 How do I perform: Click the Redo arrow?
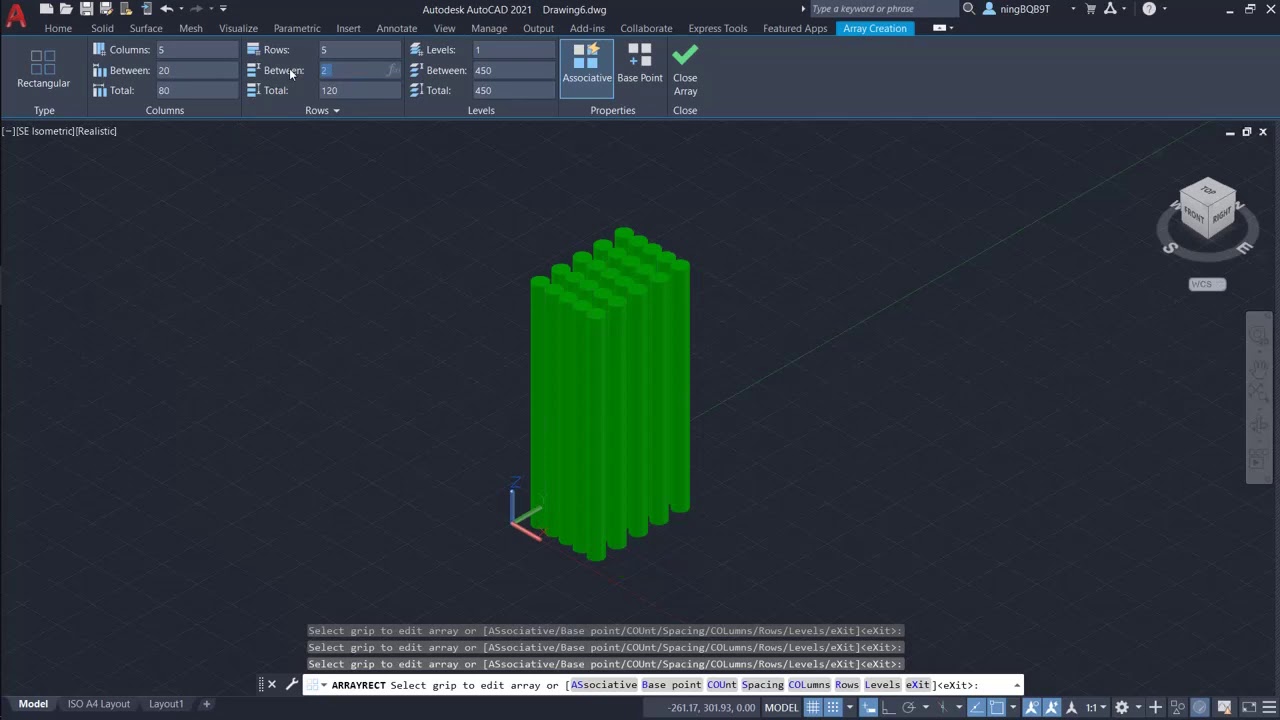[x=196, y=9]
